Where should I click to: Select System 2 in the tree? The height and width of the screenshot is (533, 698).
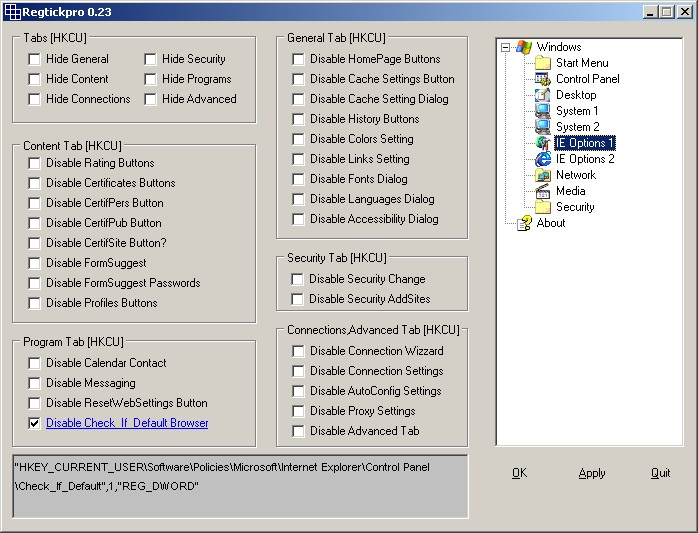coord(577,127)
